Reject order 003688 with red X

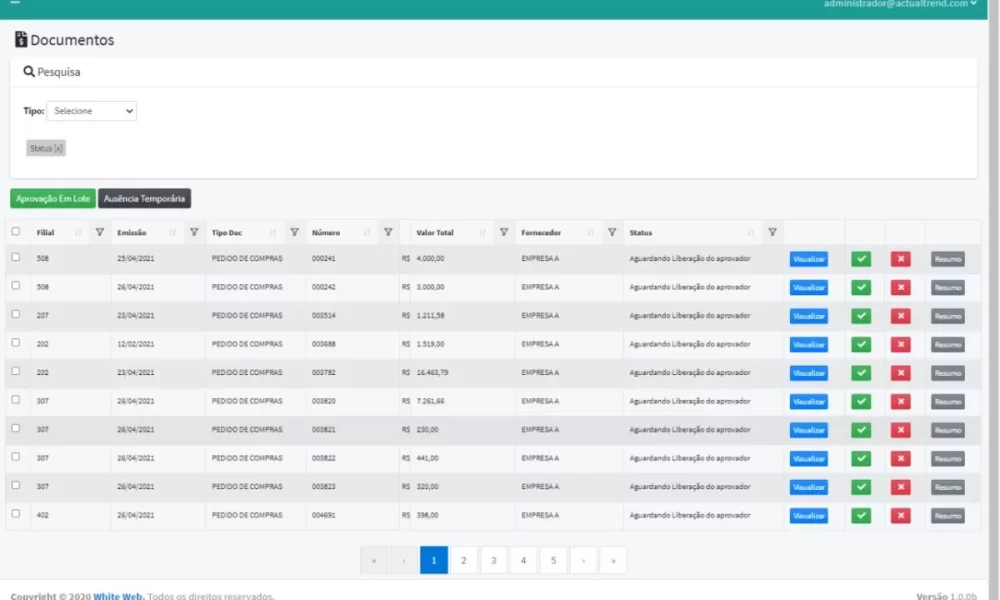coord(901,344)
